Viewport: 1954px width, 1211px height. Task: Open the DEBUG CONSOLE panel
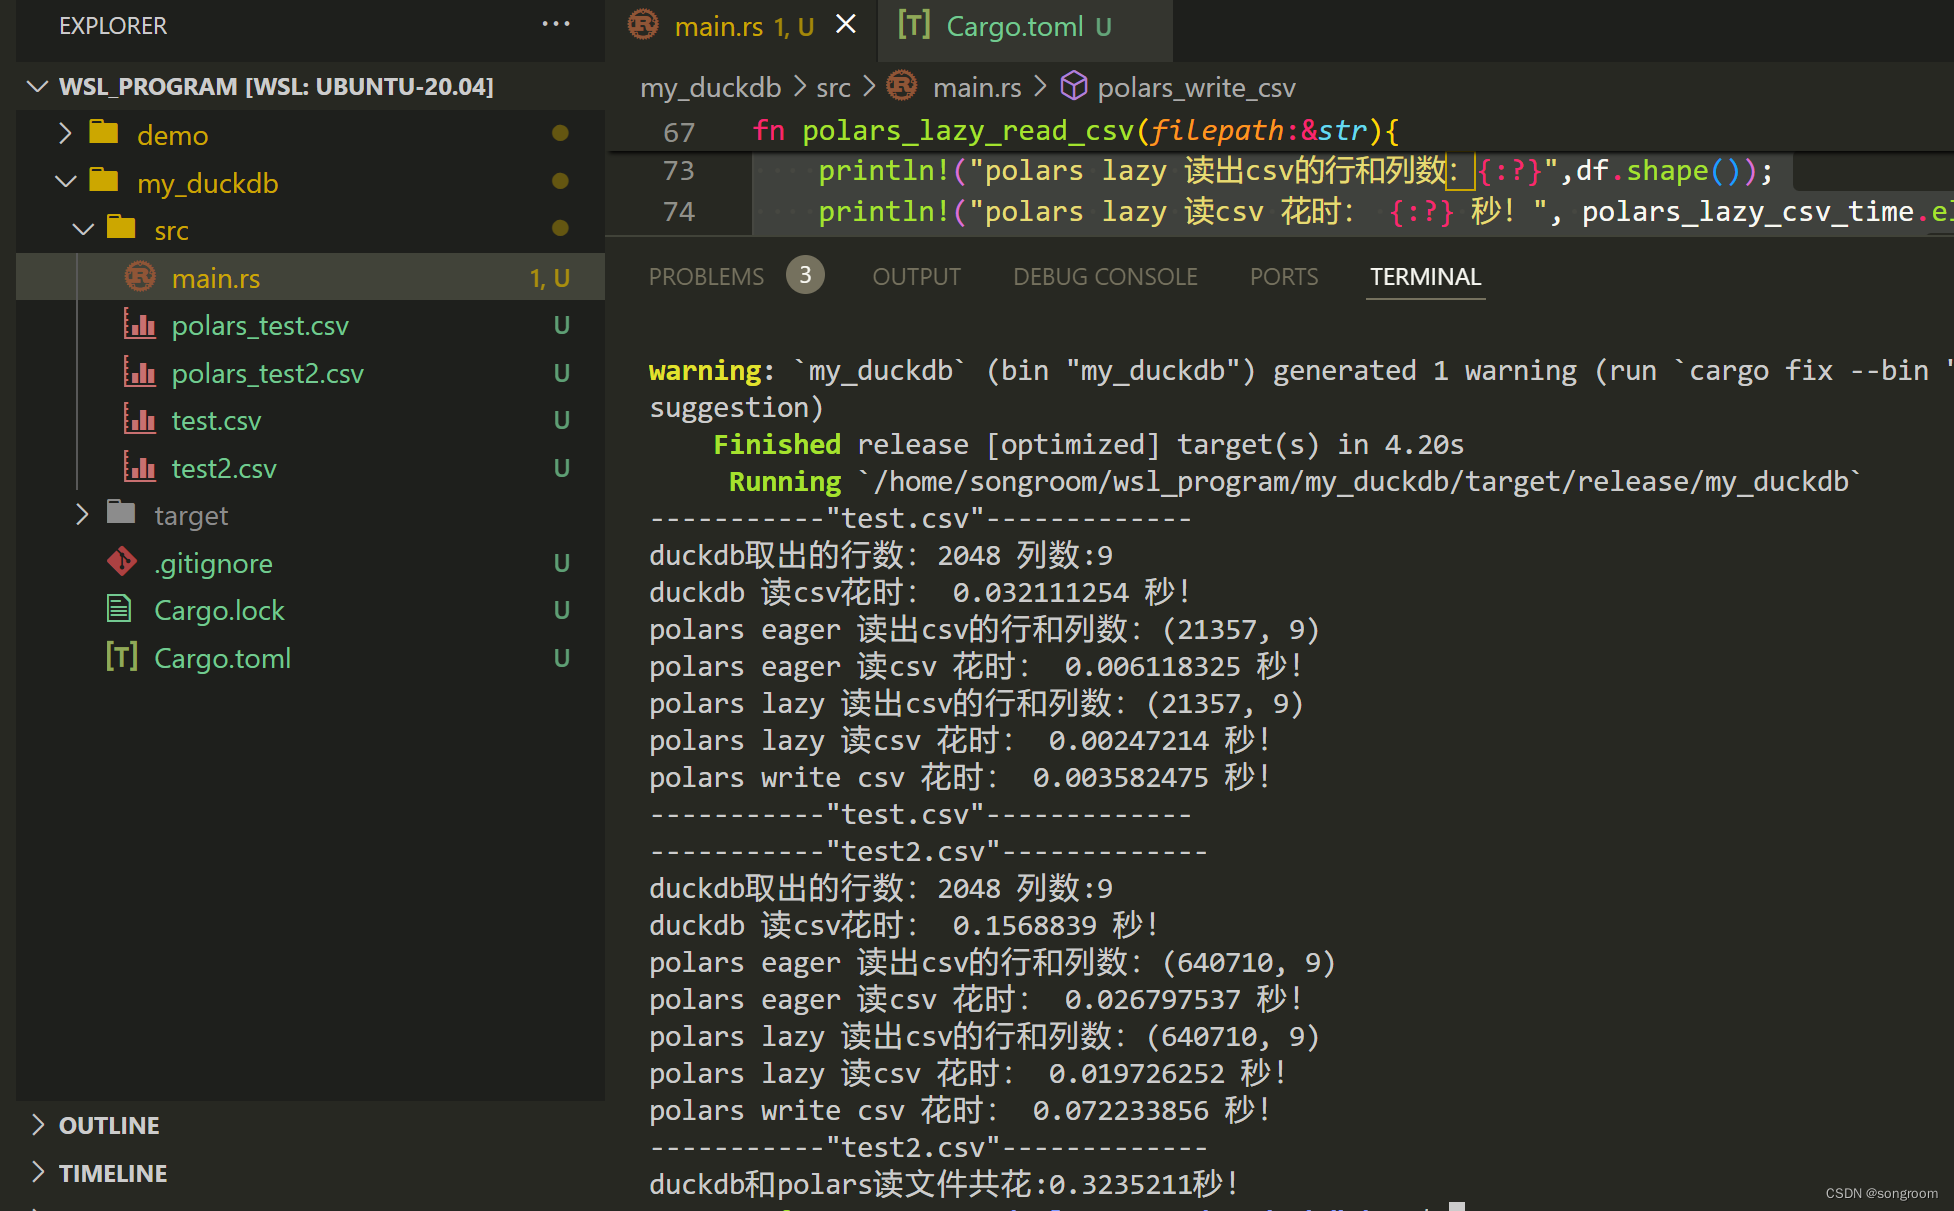coord(1105,276)
